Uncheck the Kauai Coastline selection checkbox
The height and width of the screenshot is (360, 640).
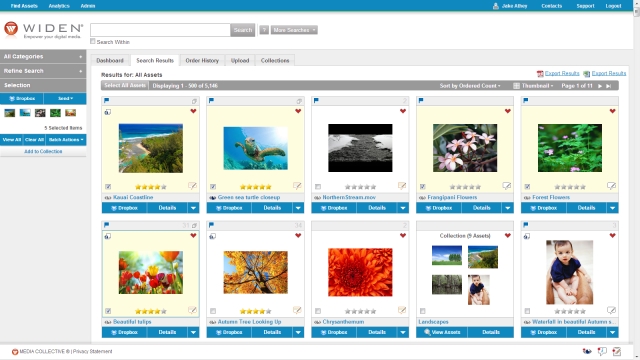point(108,187)
